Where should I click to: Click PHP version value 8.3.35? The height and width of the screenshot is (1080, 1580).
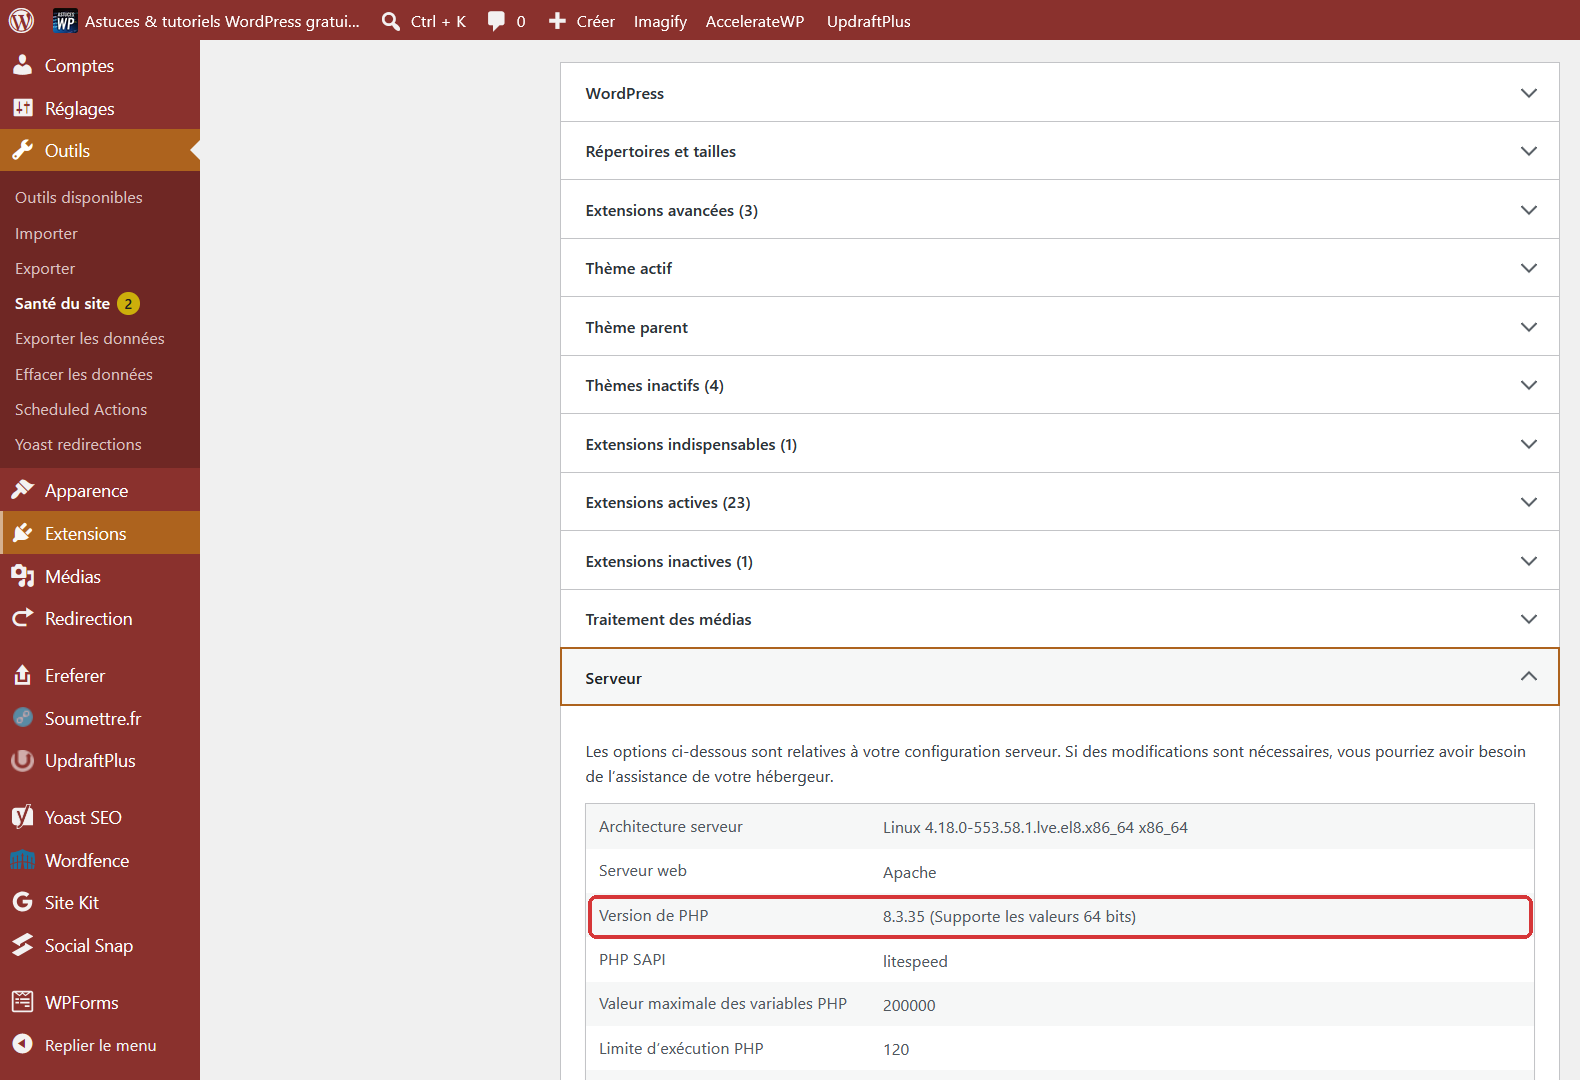(x=1009, y=916)
